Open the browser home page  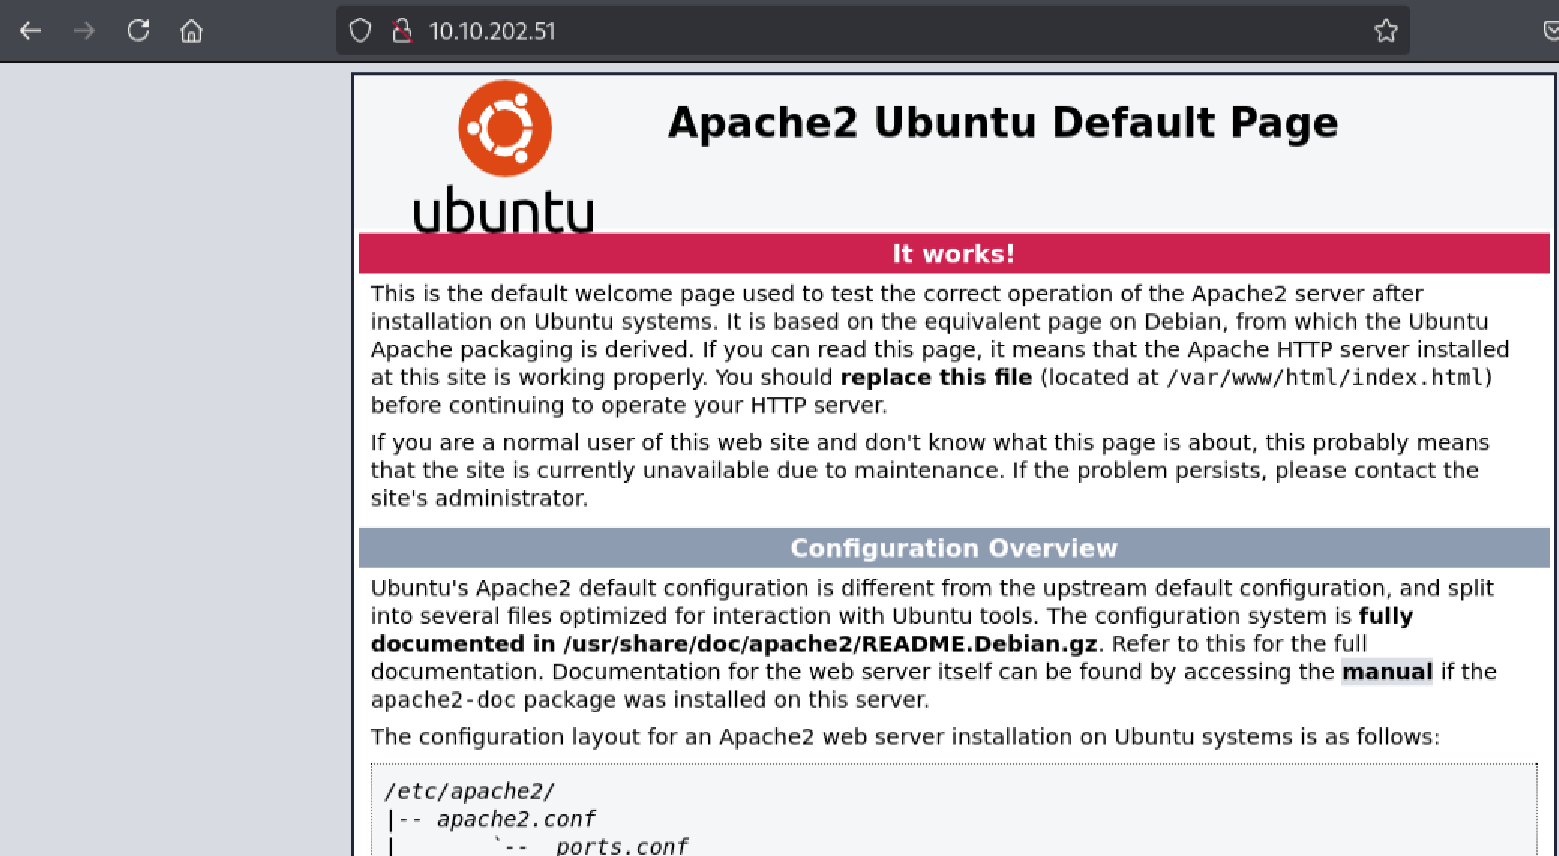(191, 31)
